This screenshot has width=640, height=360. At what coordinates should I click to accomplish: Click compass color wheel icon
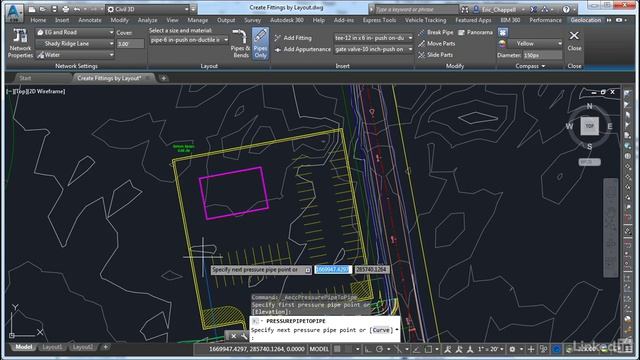coord(502,44)
